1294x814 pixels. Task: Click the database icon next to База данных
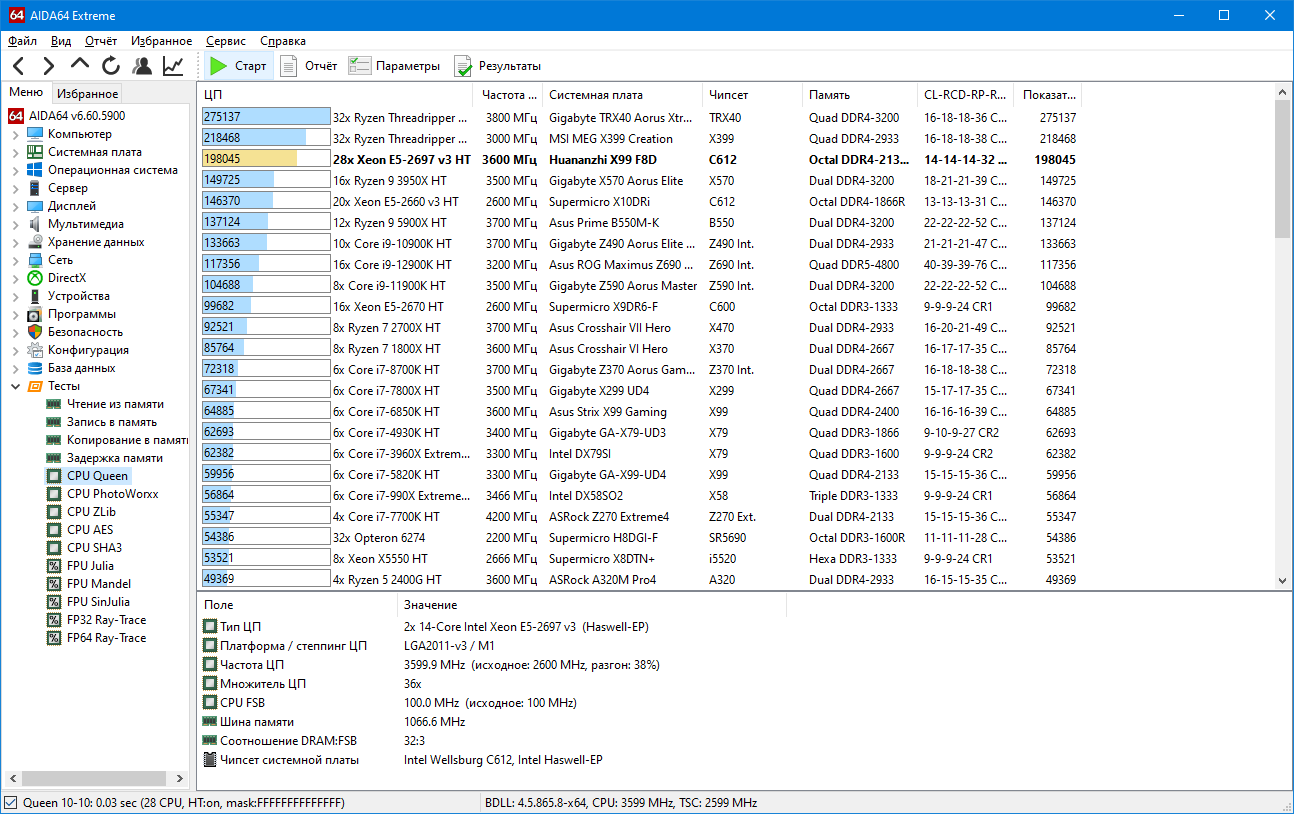pos(35,368)
